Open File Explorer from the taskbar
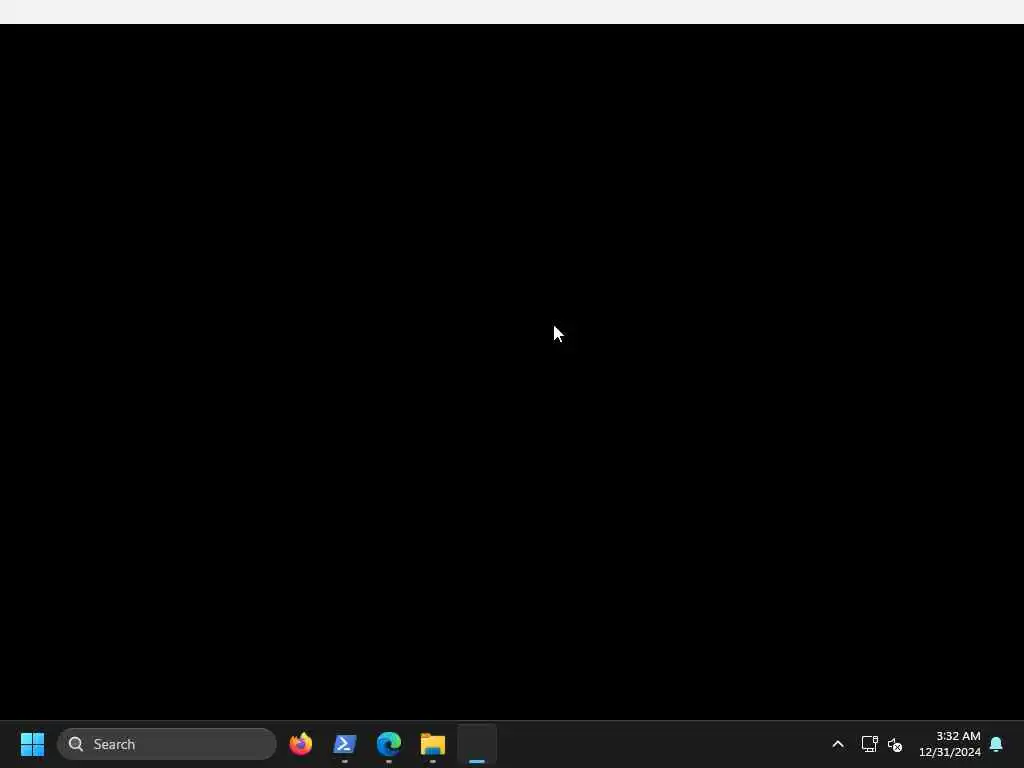This screenshot has height=768, width=1024. (x=432, y=744)
